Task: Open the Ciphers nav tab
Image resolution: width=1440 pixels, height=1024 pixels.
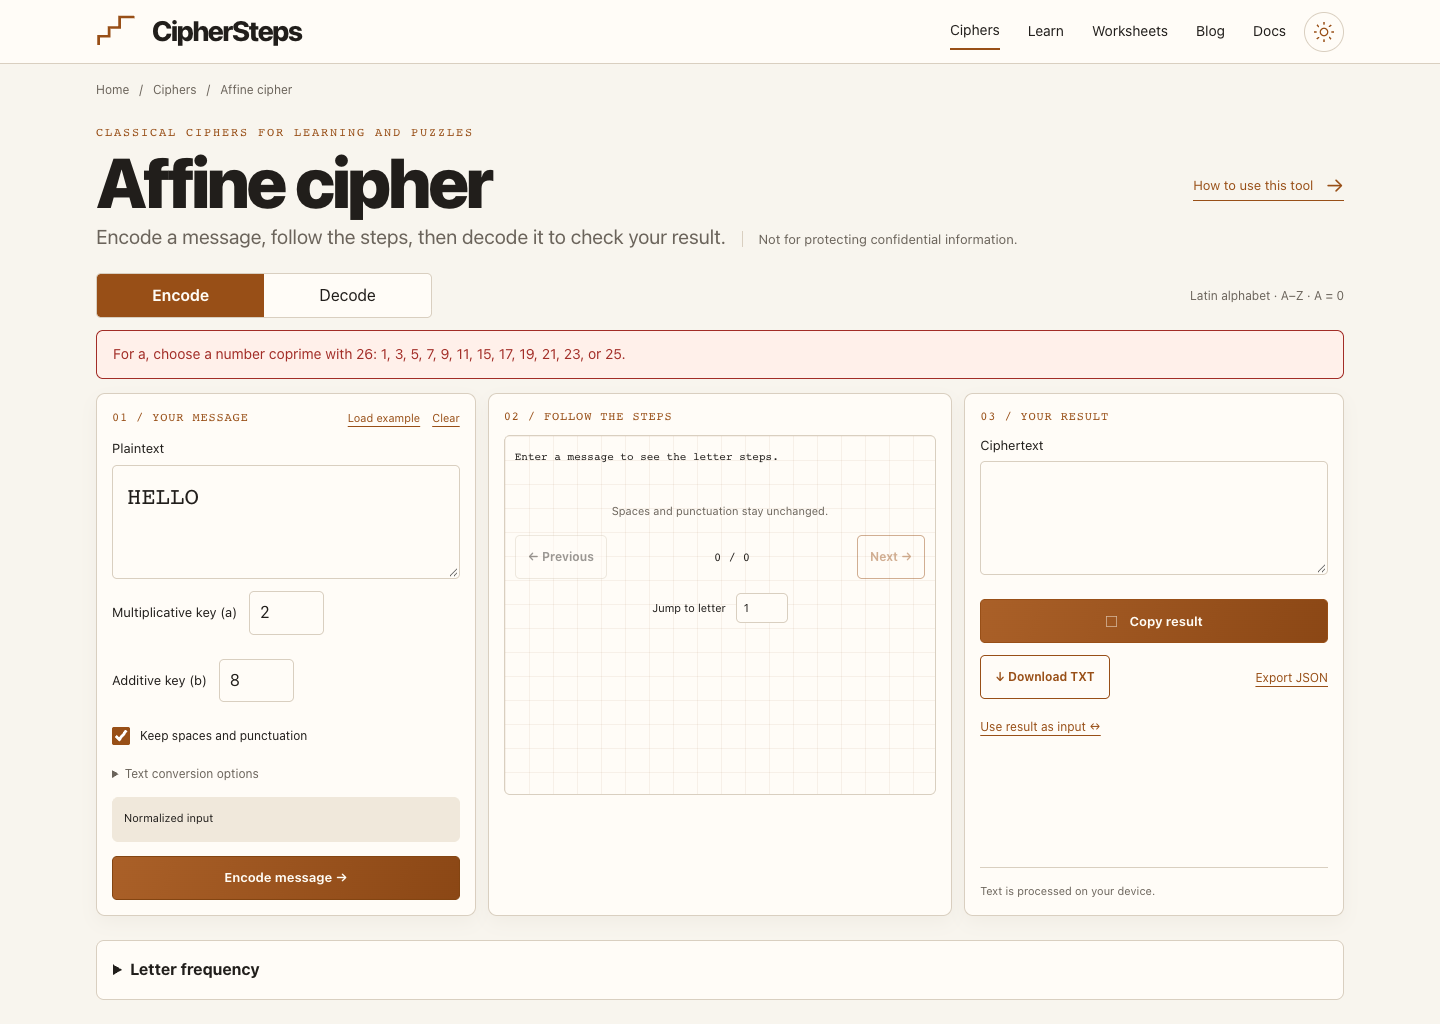Action: (975, 31)
